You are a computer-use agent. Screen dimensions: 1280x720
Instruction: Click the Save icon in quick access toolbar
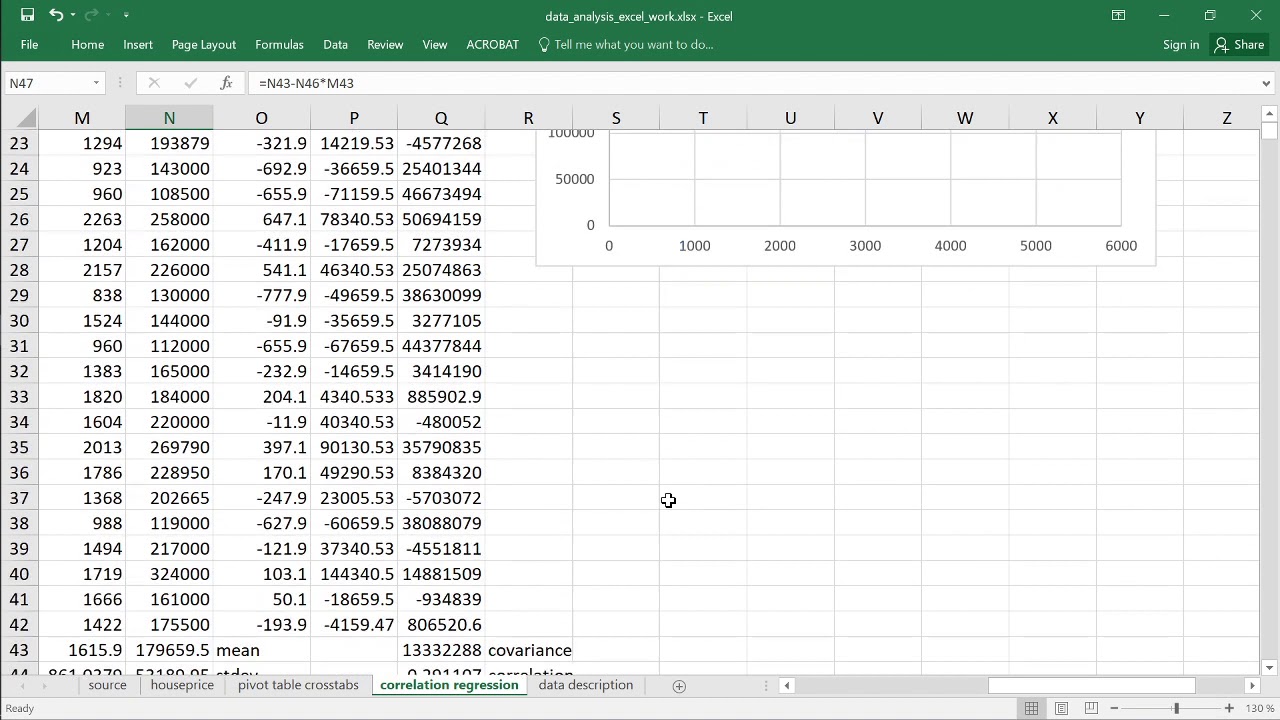coord(27,15)
